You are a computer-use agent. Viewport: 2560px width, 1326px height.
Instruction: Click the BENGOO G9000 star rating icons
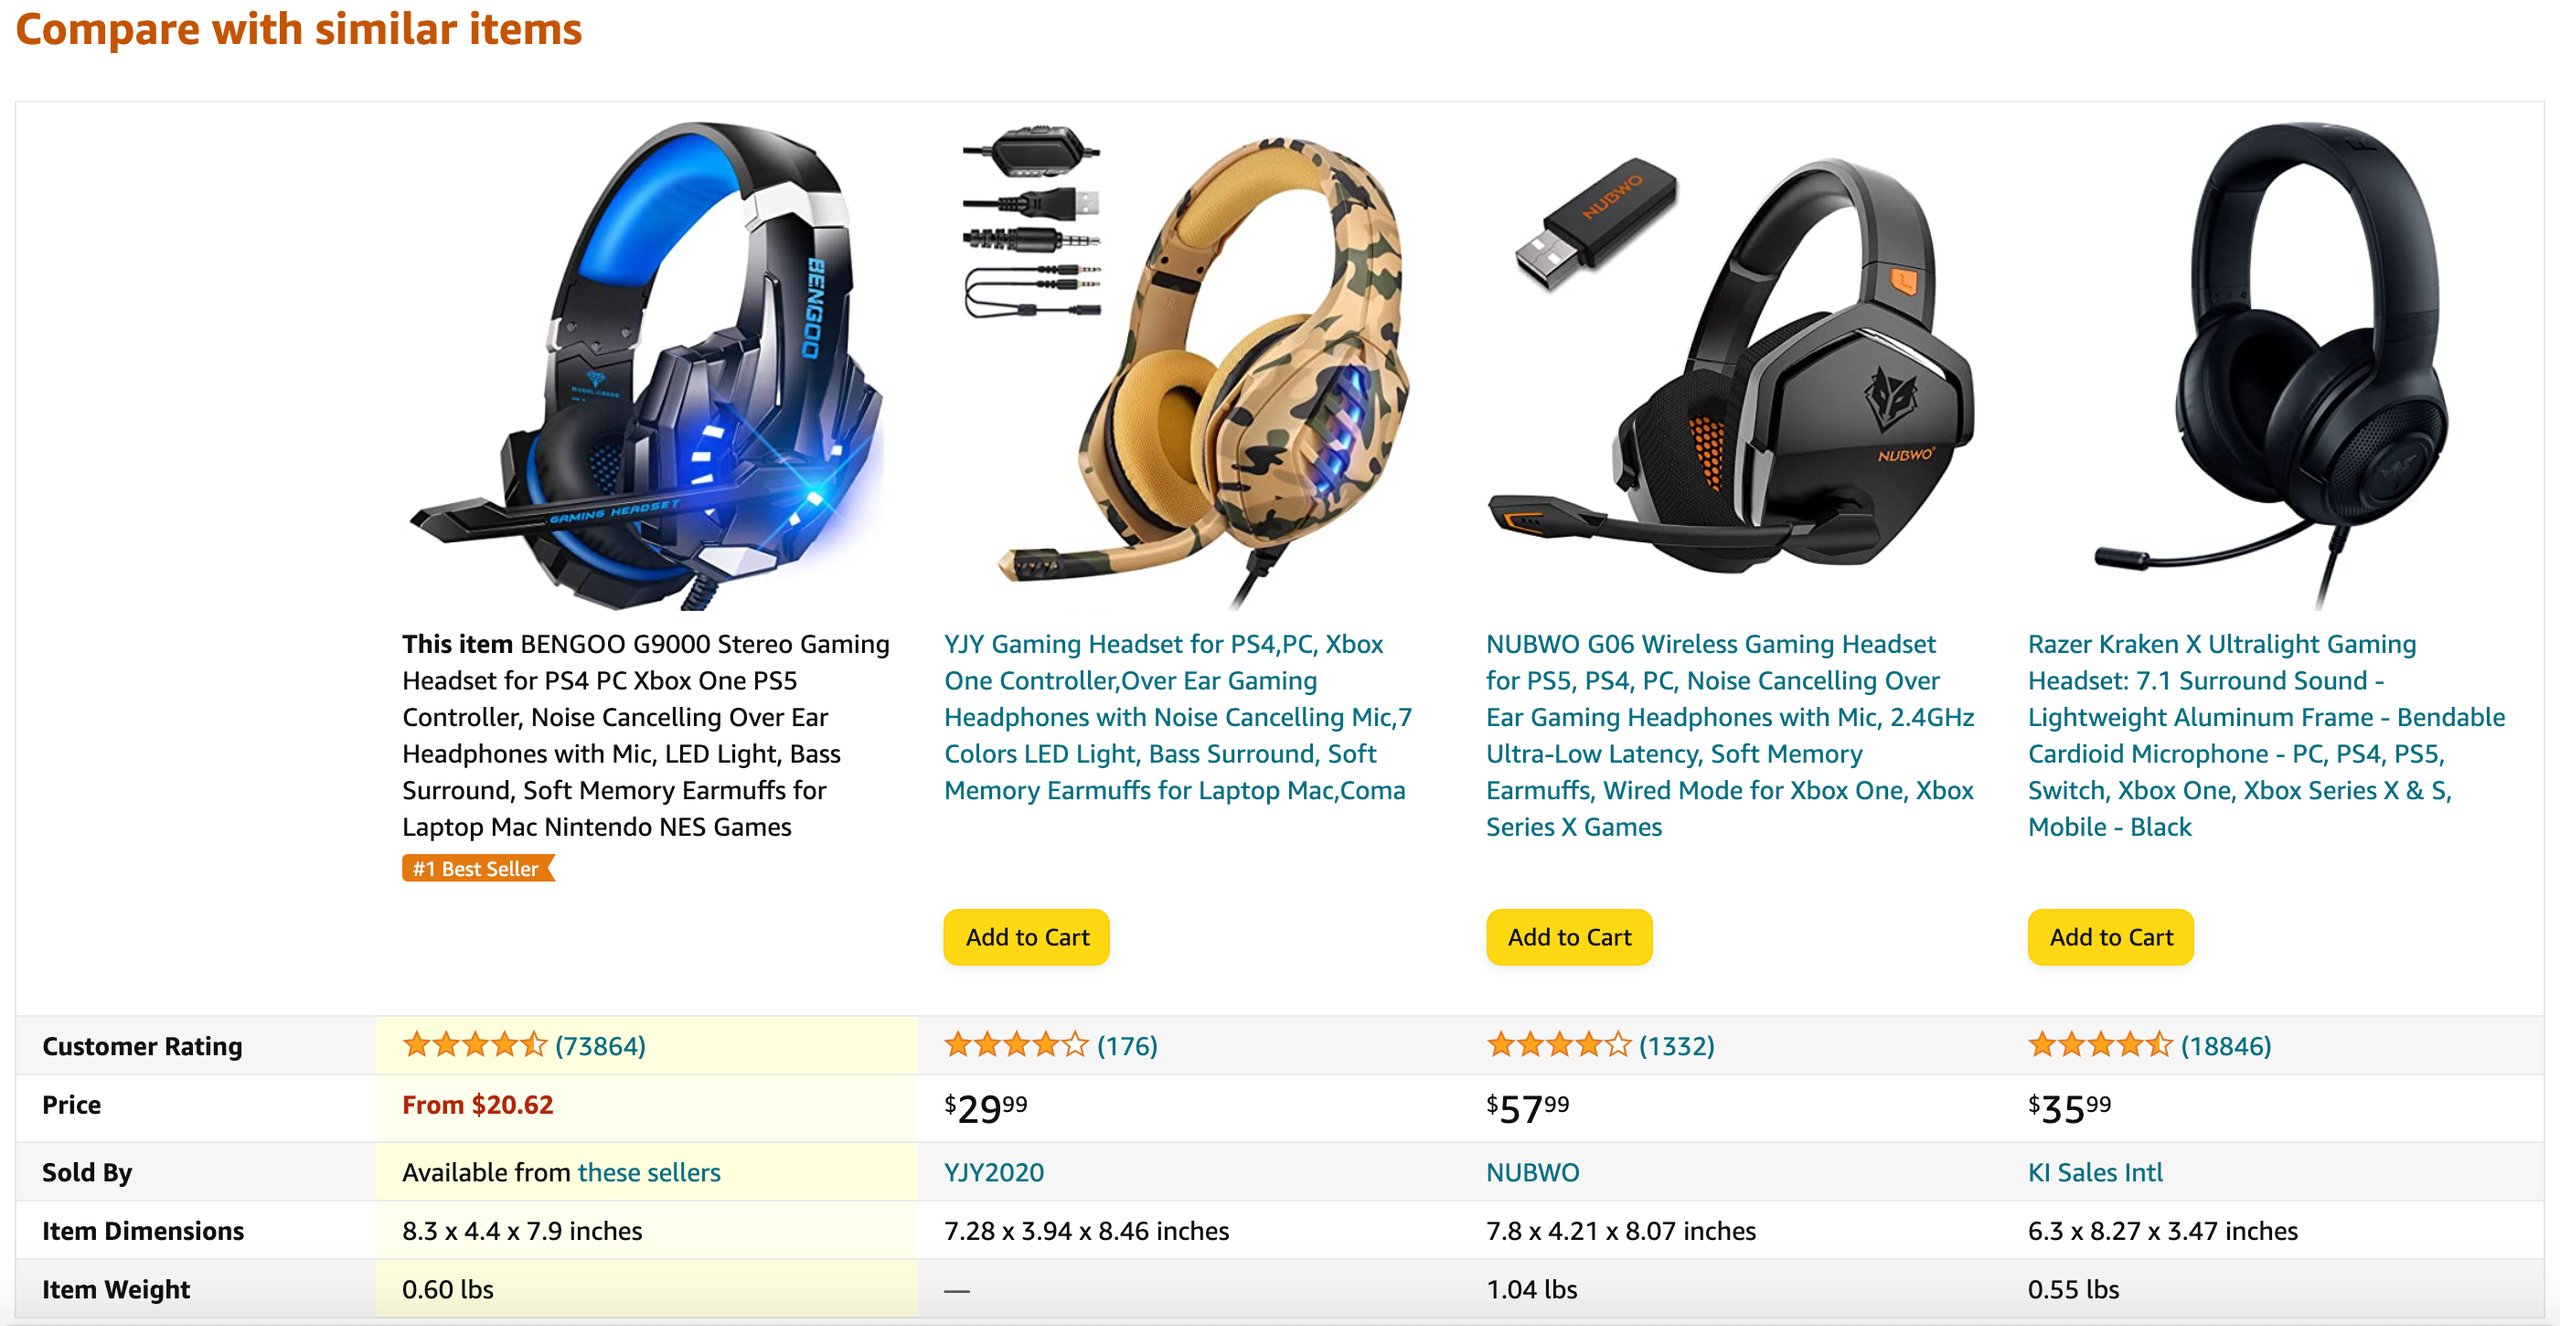474,1045
